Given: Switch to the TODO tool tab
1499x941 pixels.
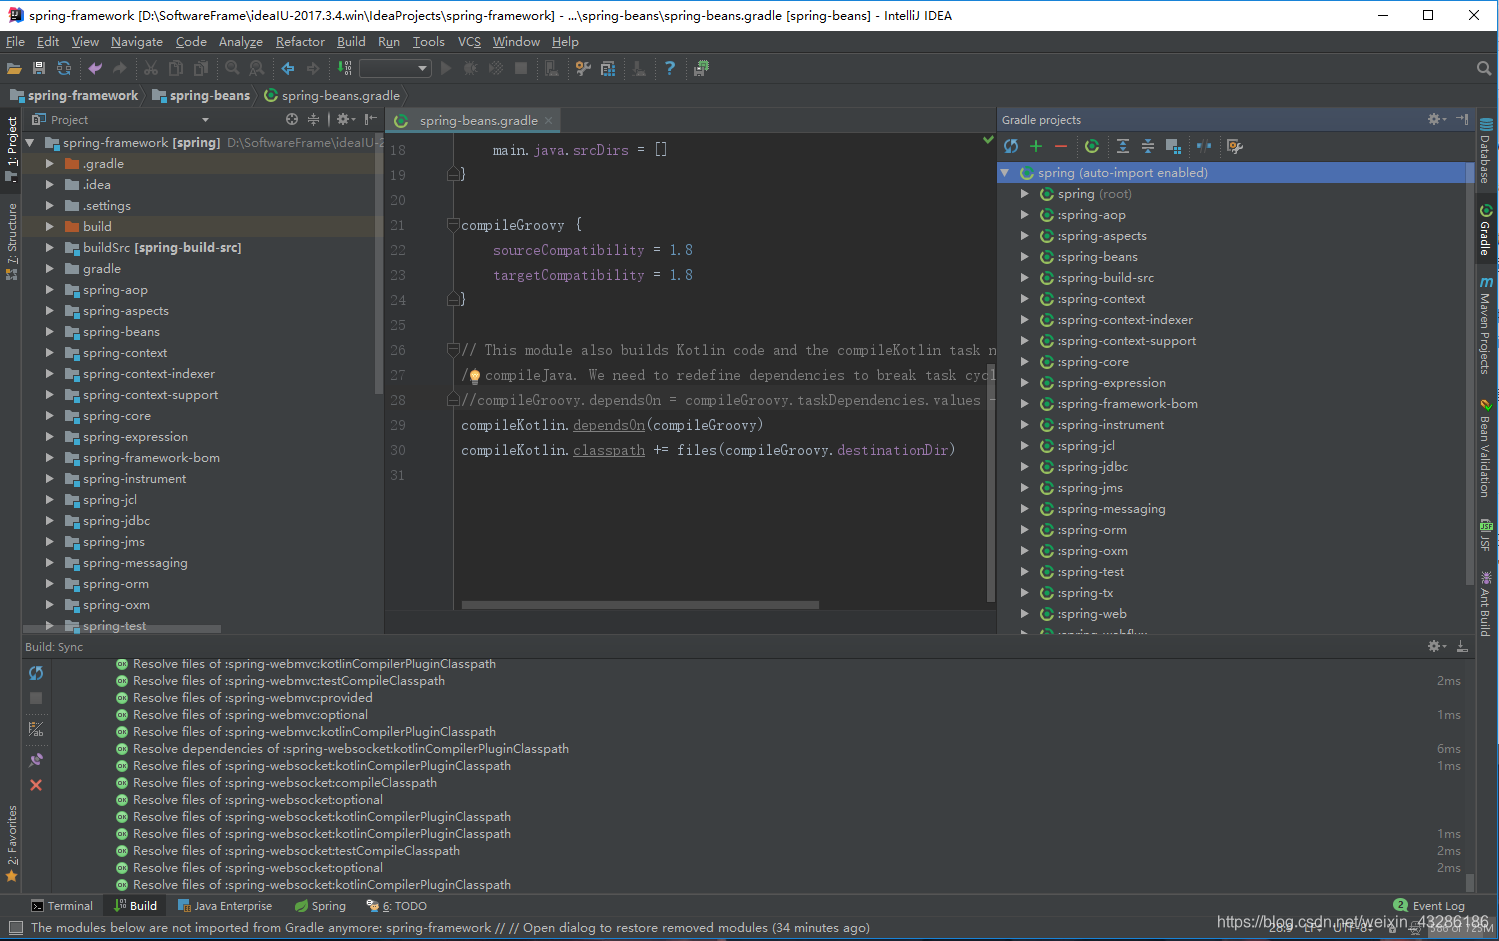Looking at the screenshot, I should [x=397, y=906].
